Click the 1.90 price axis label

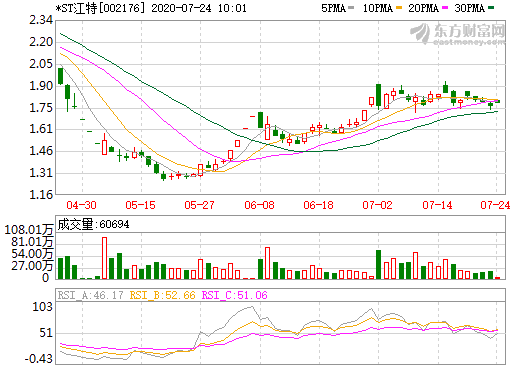click(x=41, y=86)
